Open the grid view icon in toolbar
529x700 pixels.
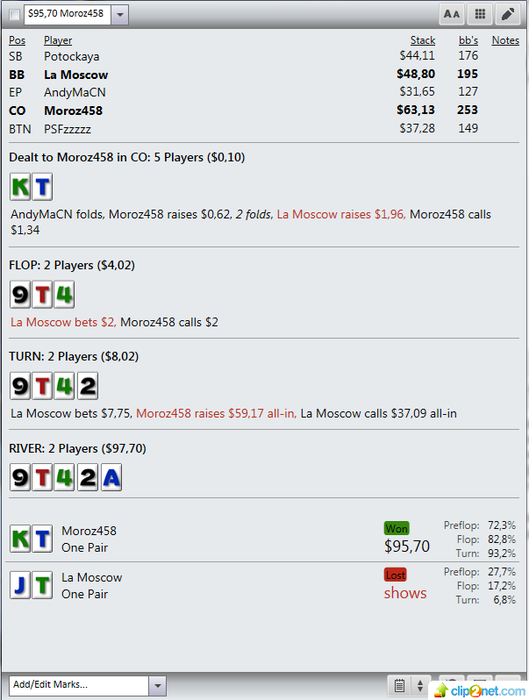(x=479, y=14)
